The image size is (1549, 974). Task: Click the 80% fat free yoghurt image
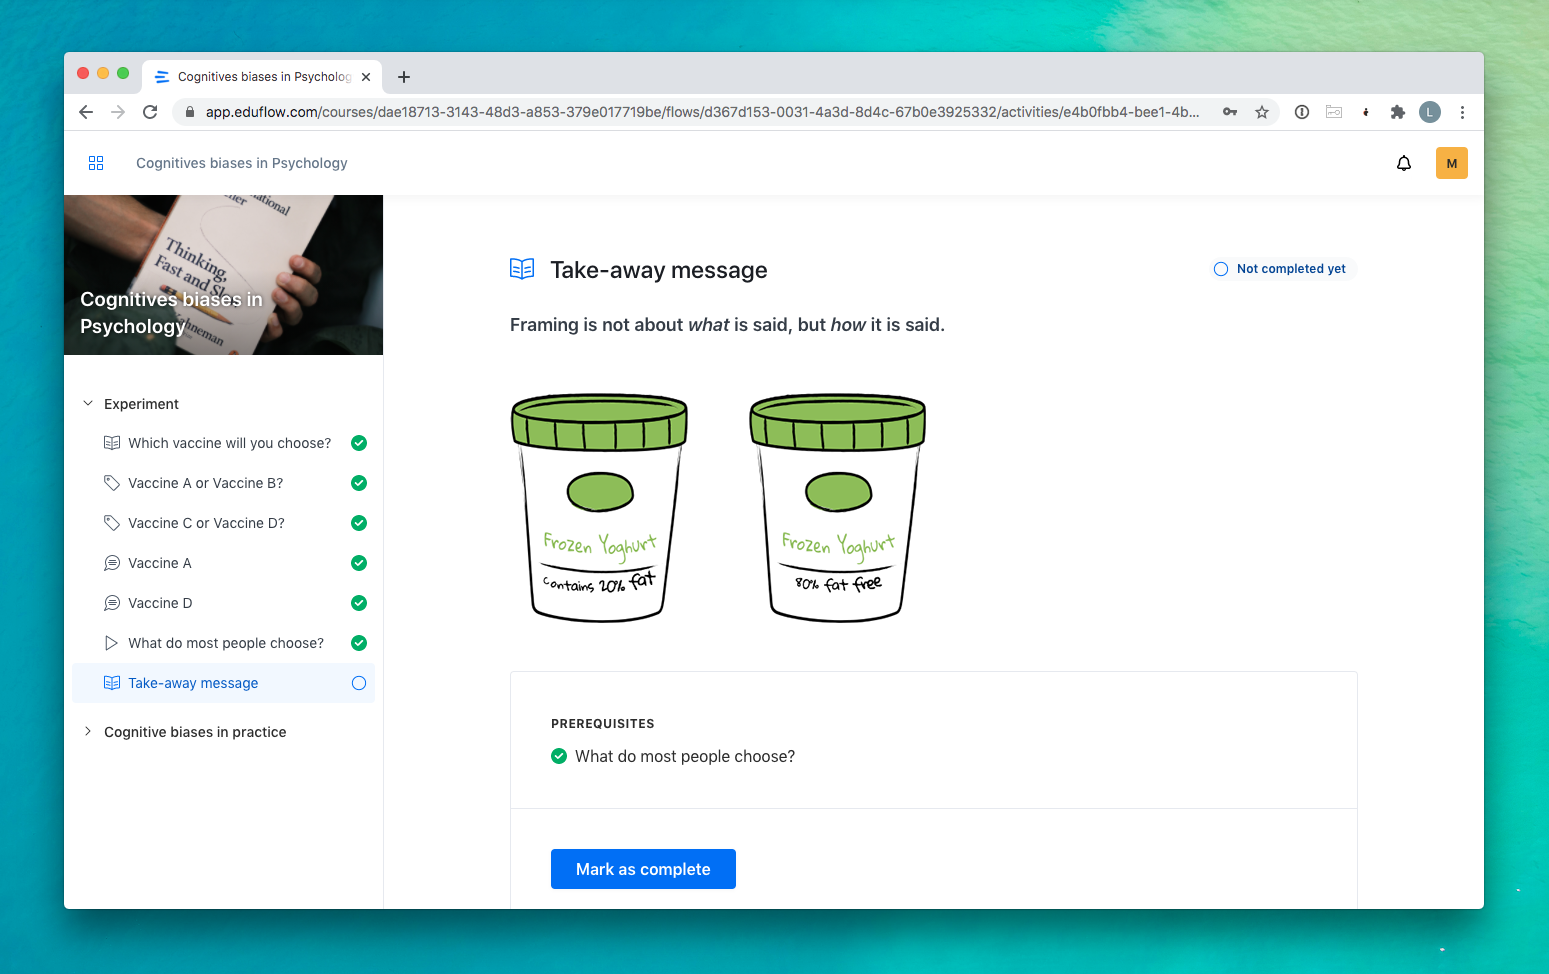pos(838,508)
